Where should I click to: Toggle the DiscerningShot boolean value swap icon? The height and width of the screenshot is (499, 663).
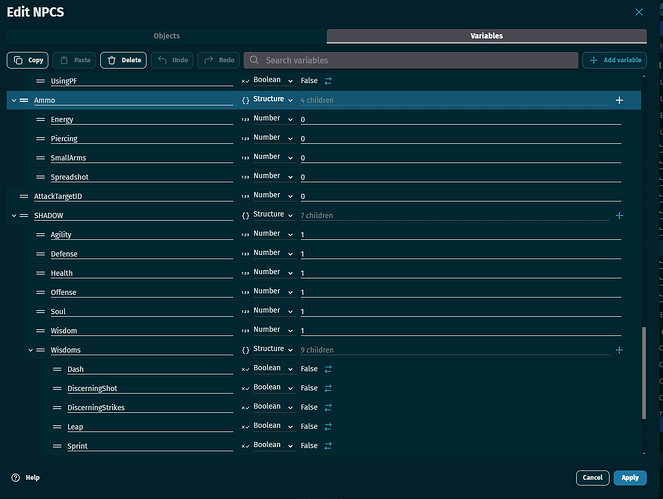pos(328,388)
